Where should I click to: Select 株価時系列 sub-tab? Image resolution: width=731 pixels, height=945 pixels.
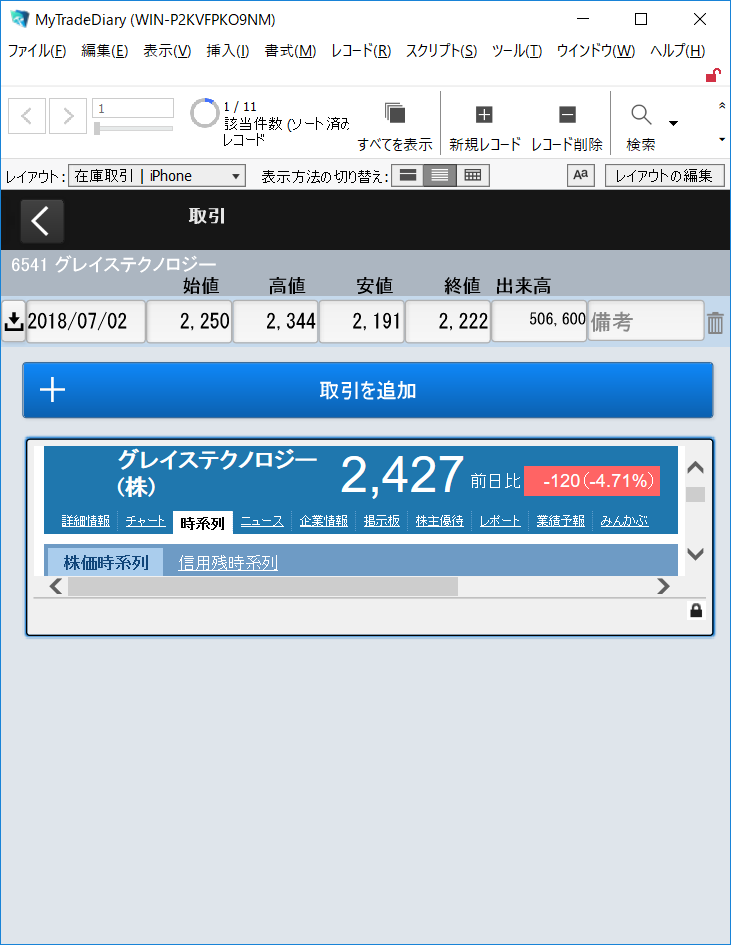pyautogui.click(x=105, y=562)
